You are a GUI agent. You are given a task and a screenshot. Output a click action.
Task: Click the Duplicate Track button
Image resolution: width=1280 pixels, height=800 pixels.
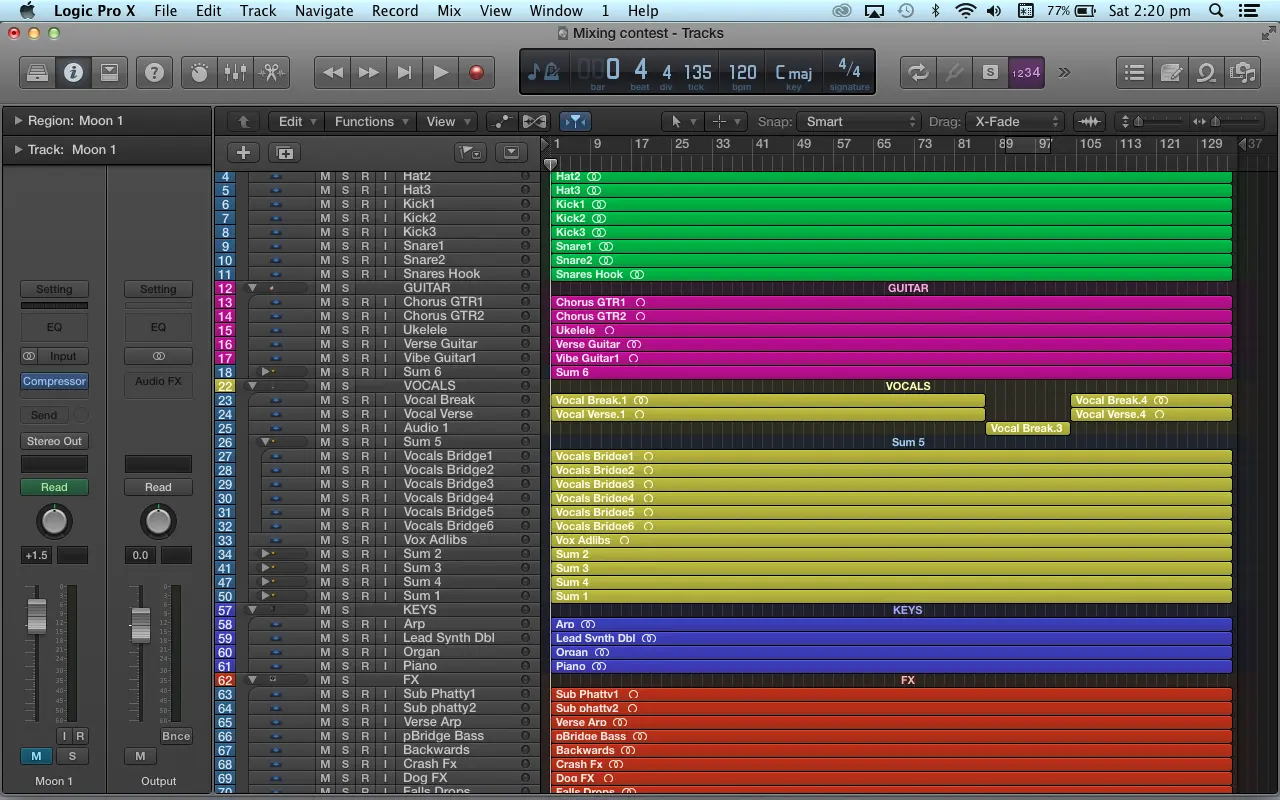click(x=285, y=153)
